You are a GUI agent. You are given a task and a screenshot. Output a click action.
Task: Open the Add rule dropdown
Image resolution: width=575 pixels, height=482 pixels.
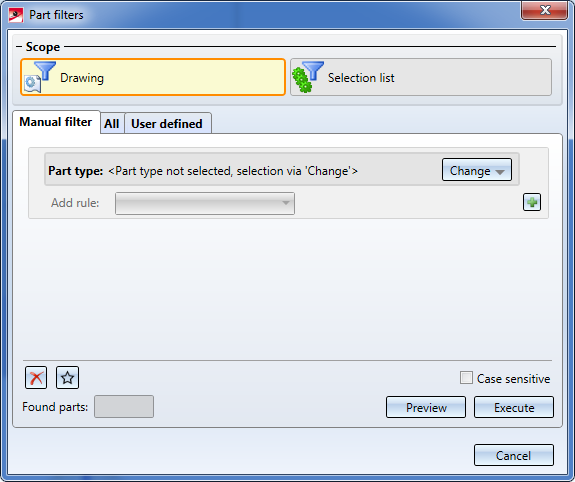click(205, 203)
